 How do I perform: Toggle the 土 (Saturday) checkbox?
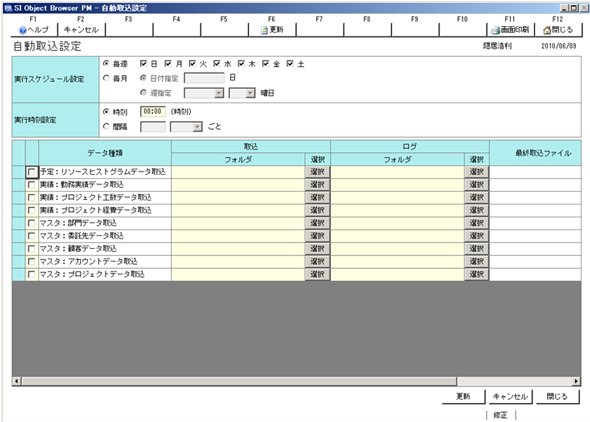point(290,64)
